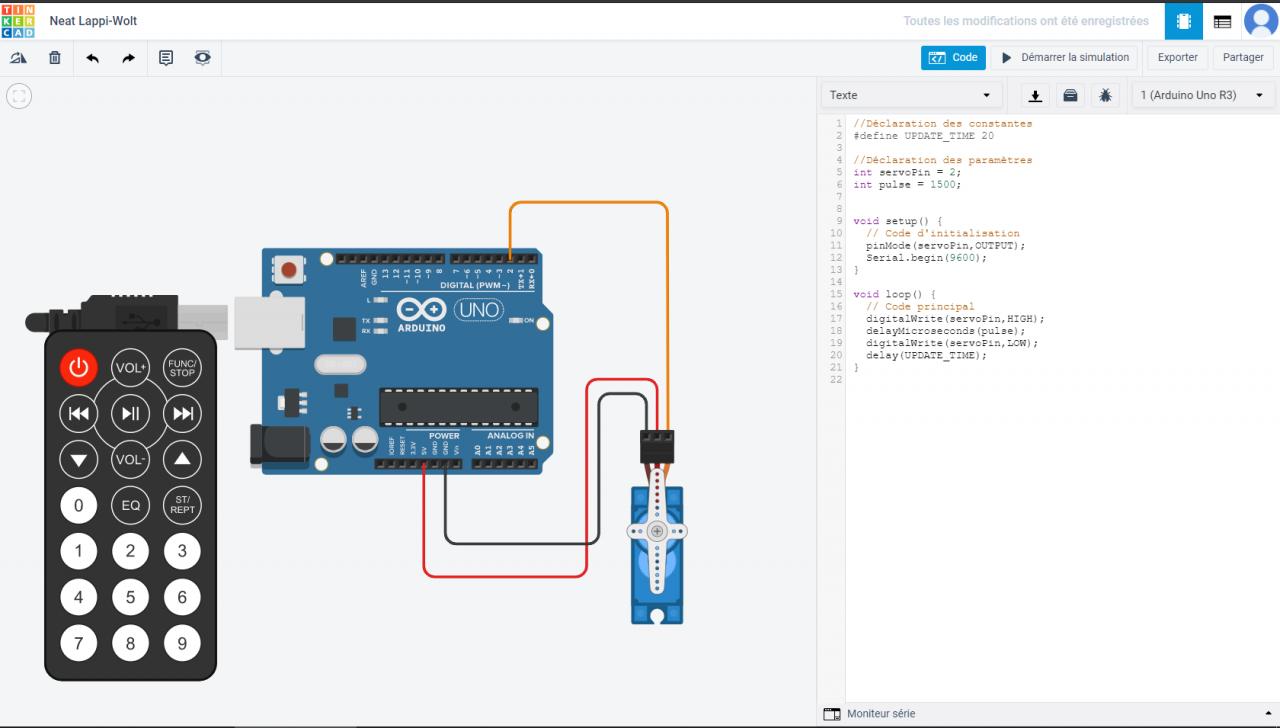Viewport: 1280px width, 728px height.
Task: Click code line 'pinMode(servoPin,OUTPUT);'
Action: [x=946, y=245]
